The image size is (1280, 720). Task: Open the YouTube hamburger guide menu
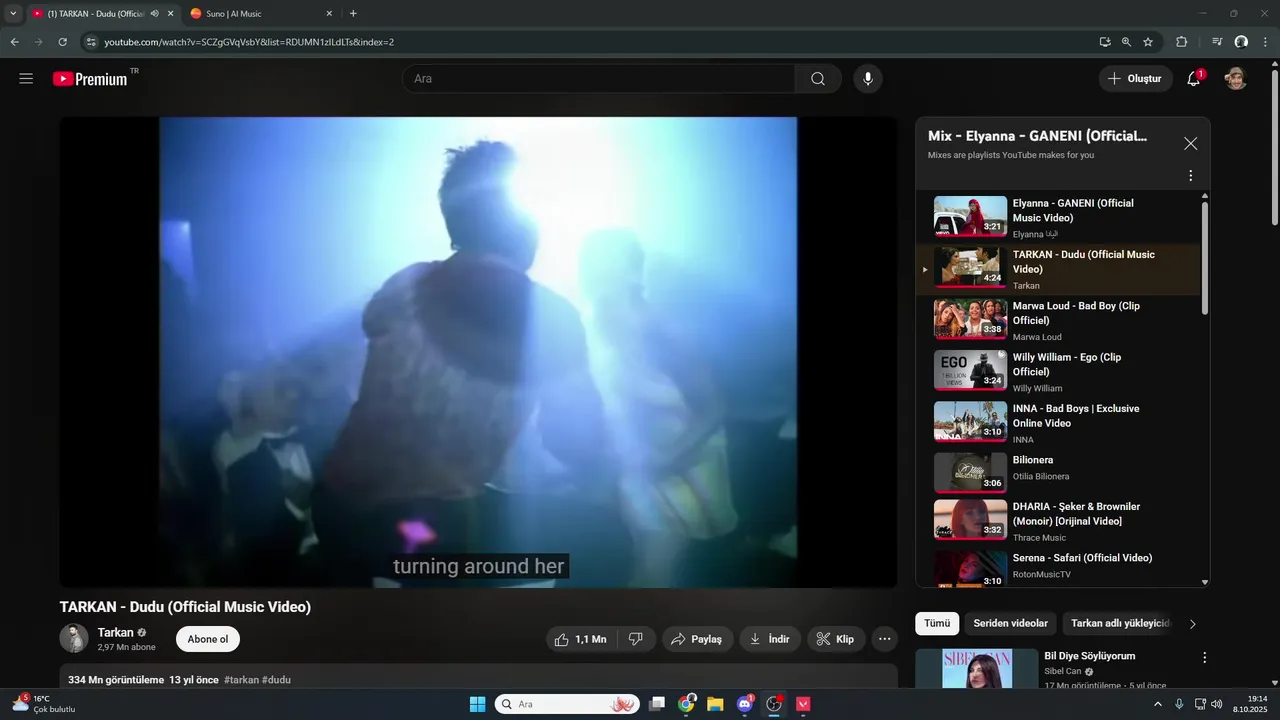pyautogui.click(x=26, y=79)
